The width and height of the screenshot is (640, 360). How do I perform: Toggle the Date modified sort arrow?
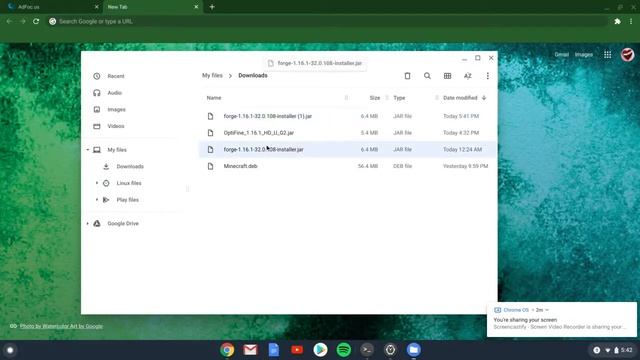click(484, 98)
